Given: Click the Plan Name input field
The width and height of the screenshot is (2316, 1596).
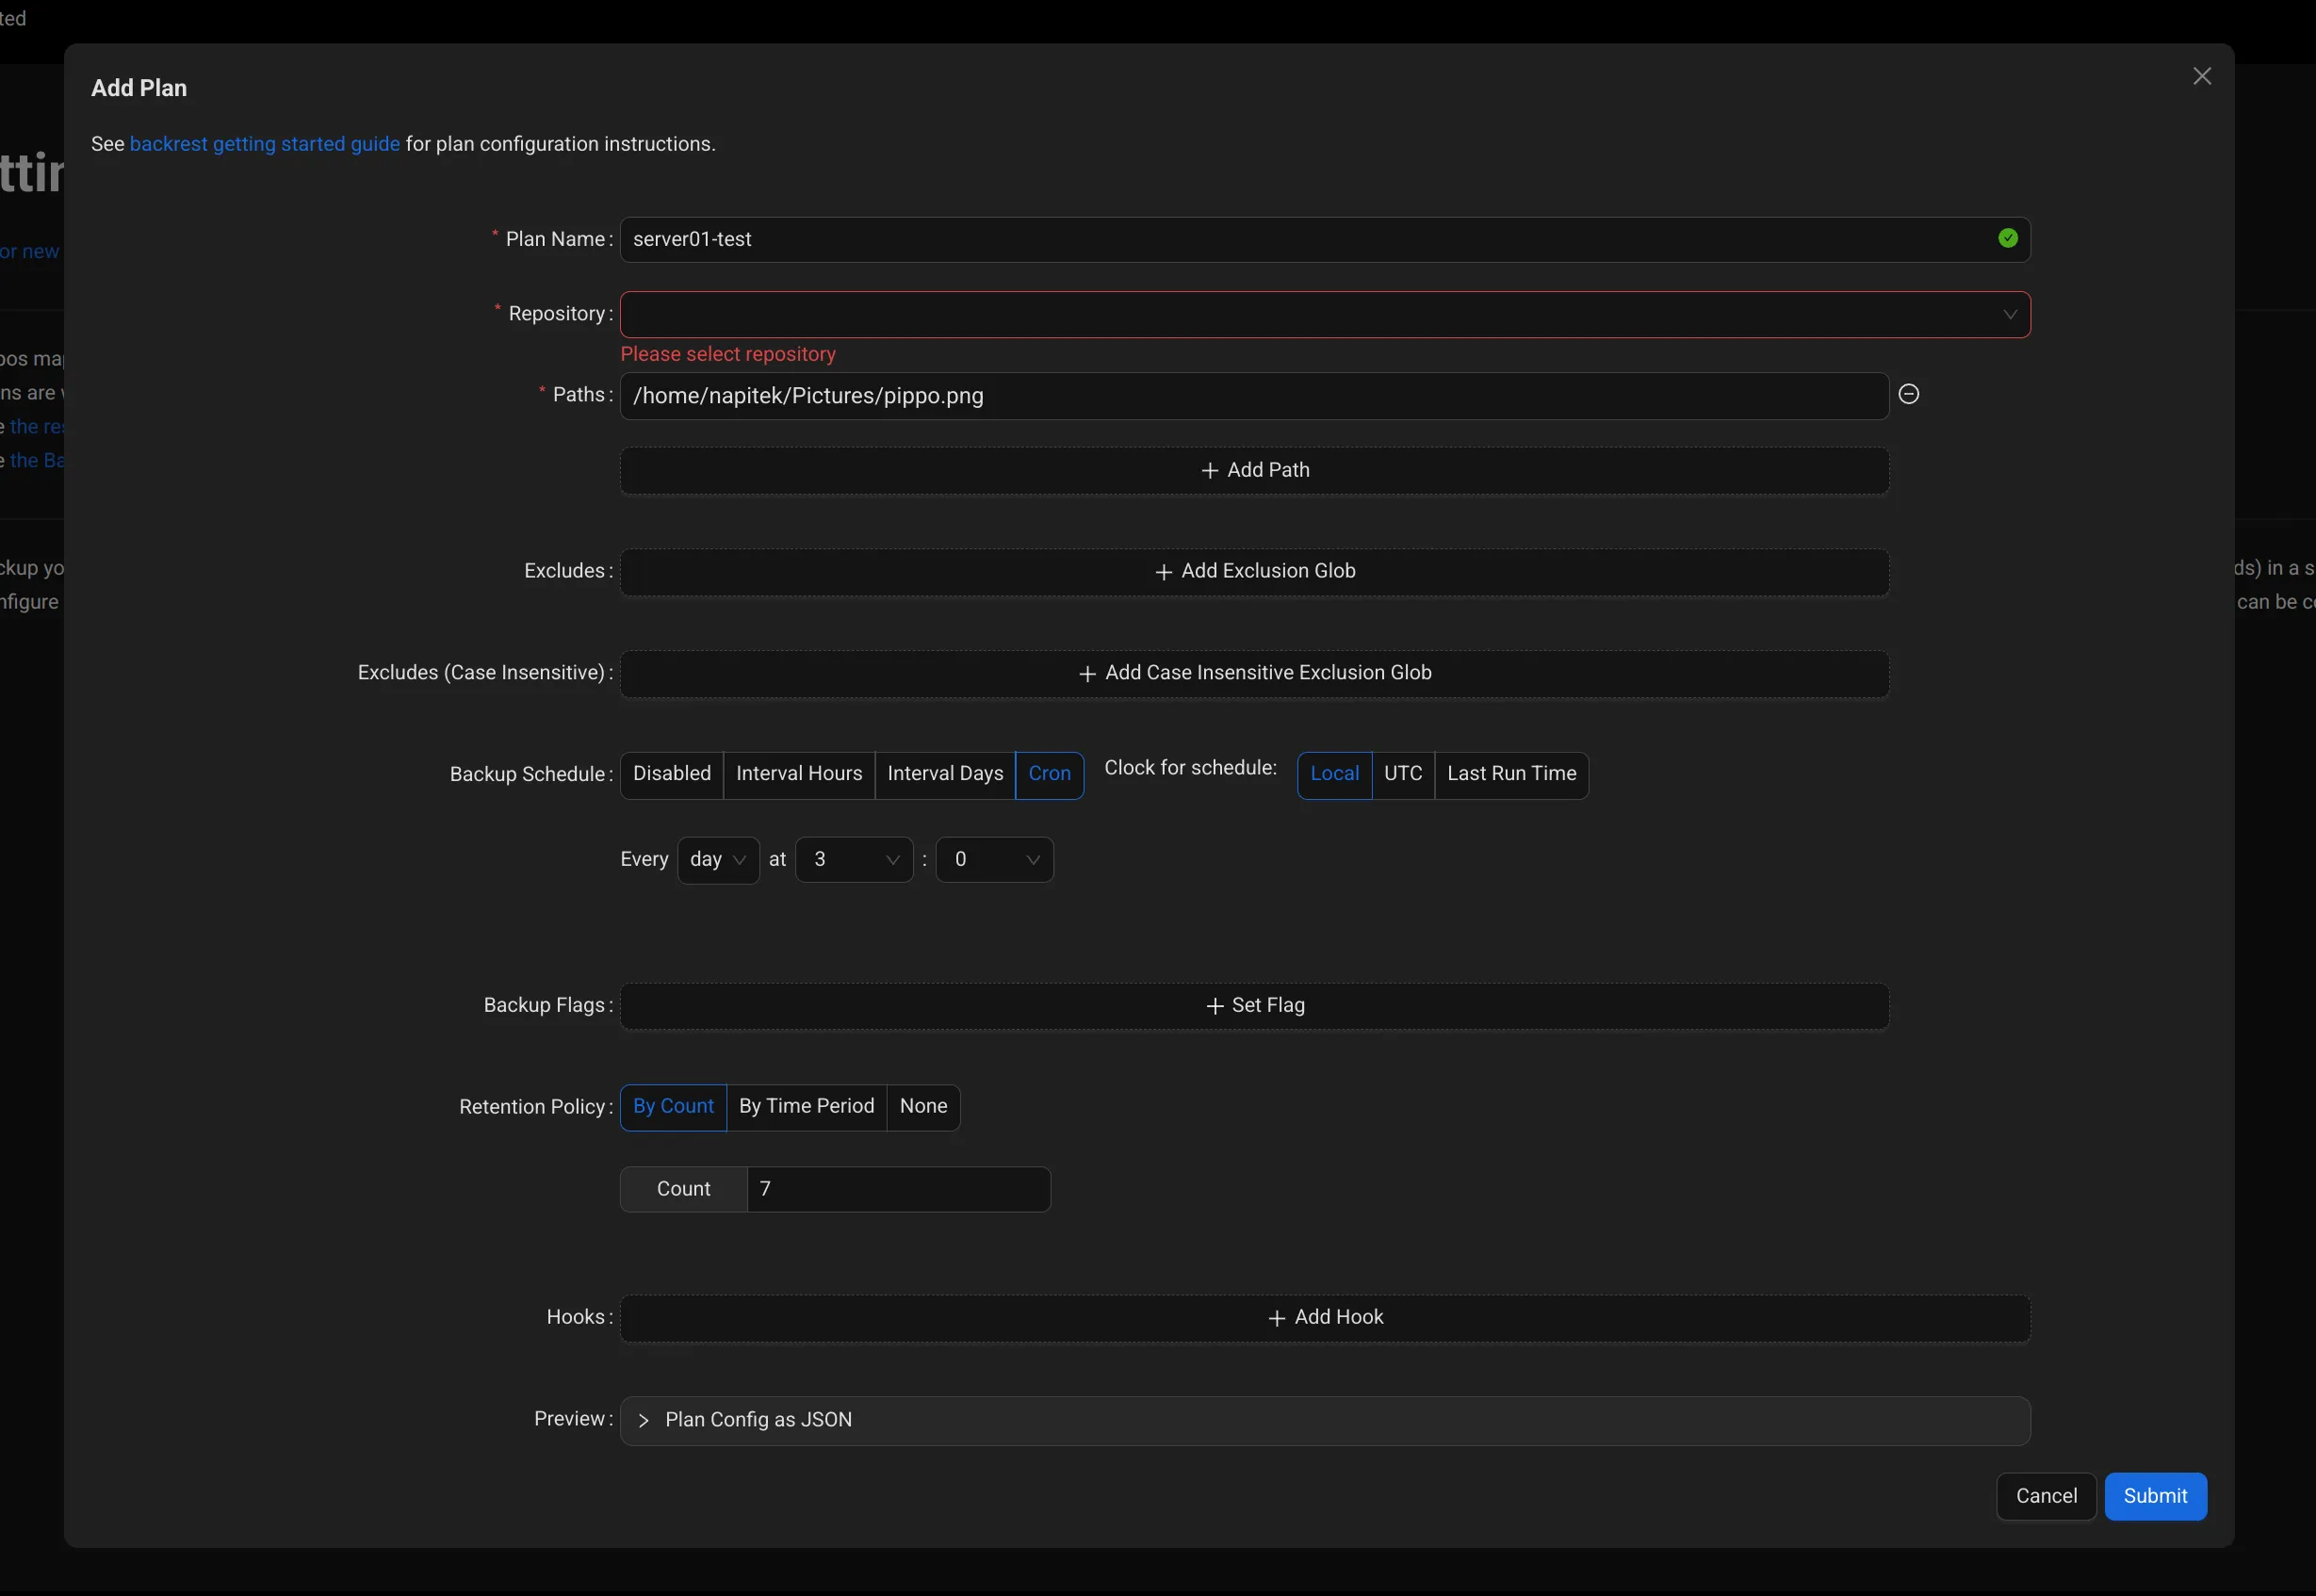Looking at the screenshot, I should [1300, 239].
